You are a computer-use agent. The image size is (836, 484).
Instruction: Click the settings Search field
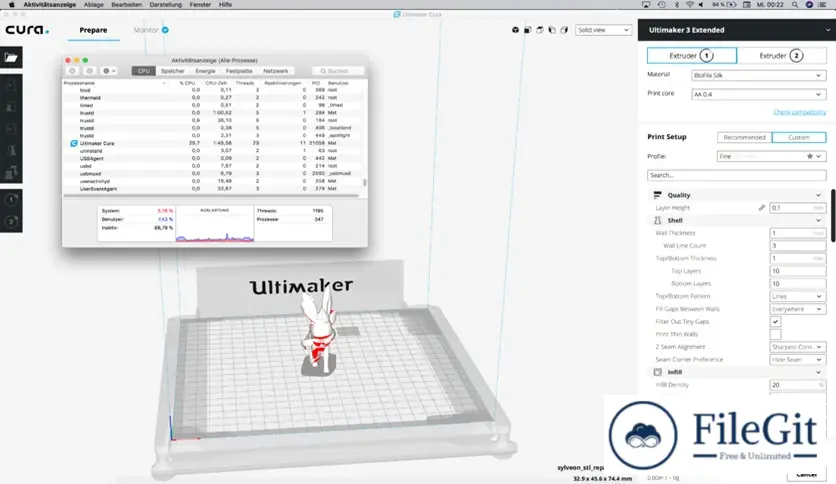pos(736,175)
